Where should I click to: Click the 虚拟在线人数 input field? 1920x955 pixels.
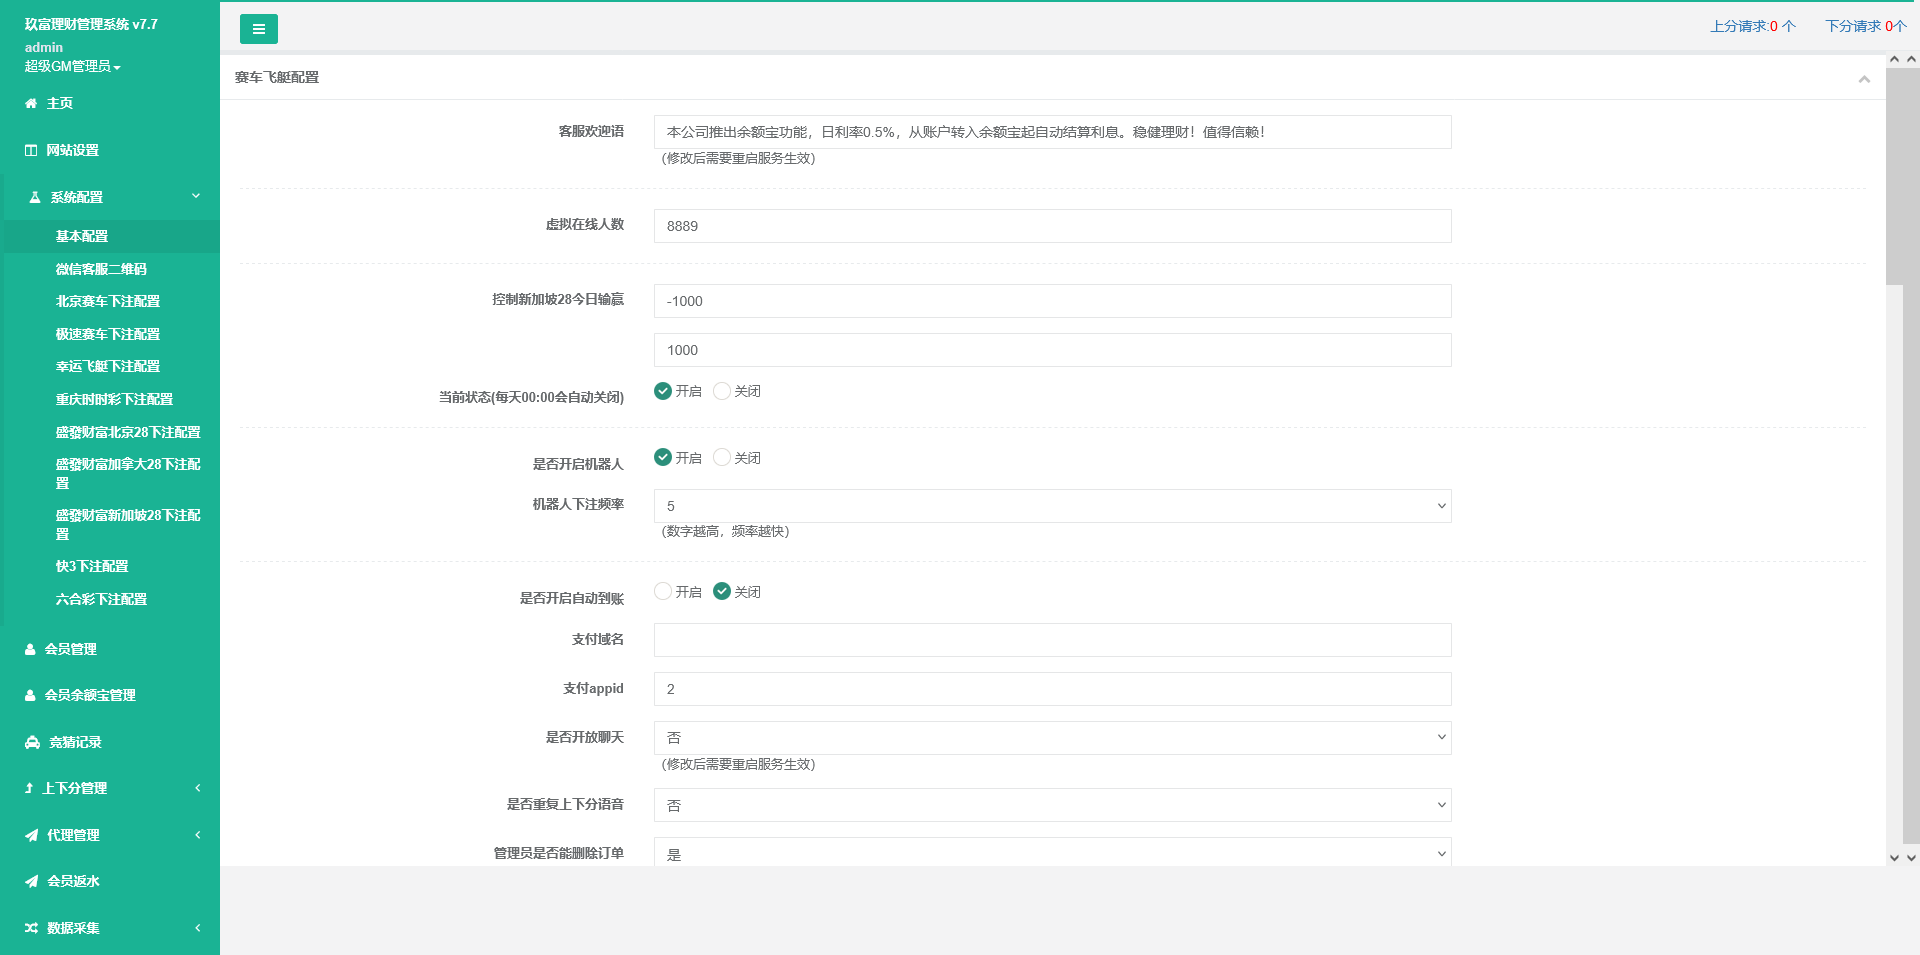1052,226
